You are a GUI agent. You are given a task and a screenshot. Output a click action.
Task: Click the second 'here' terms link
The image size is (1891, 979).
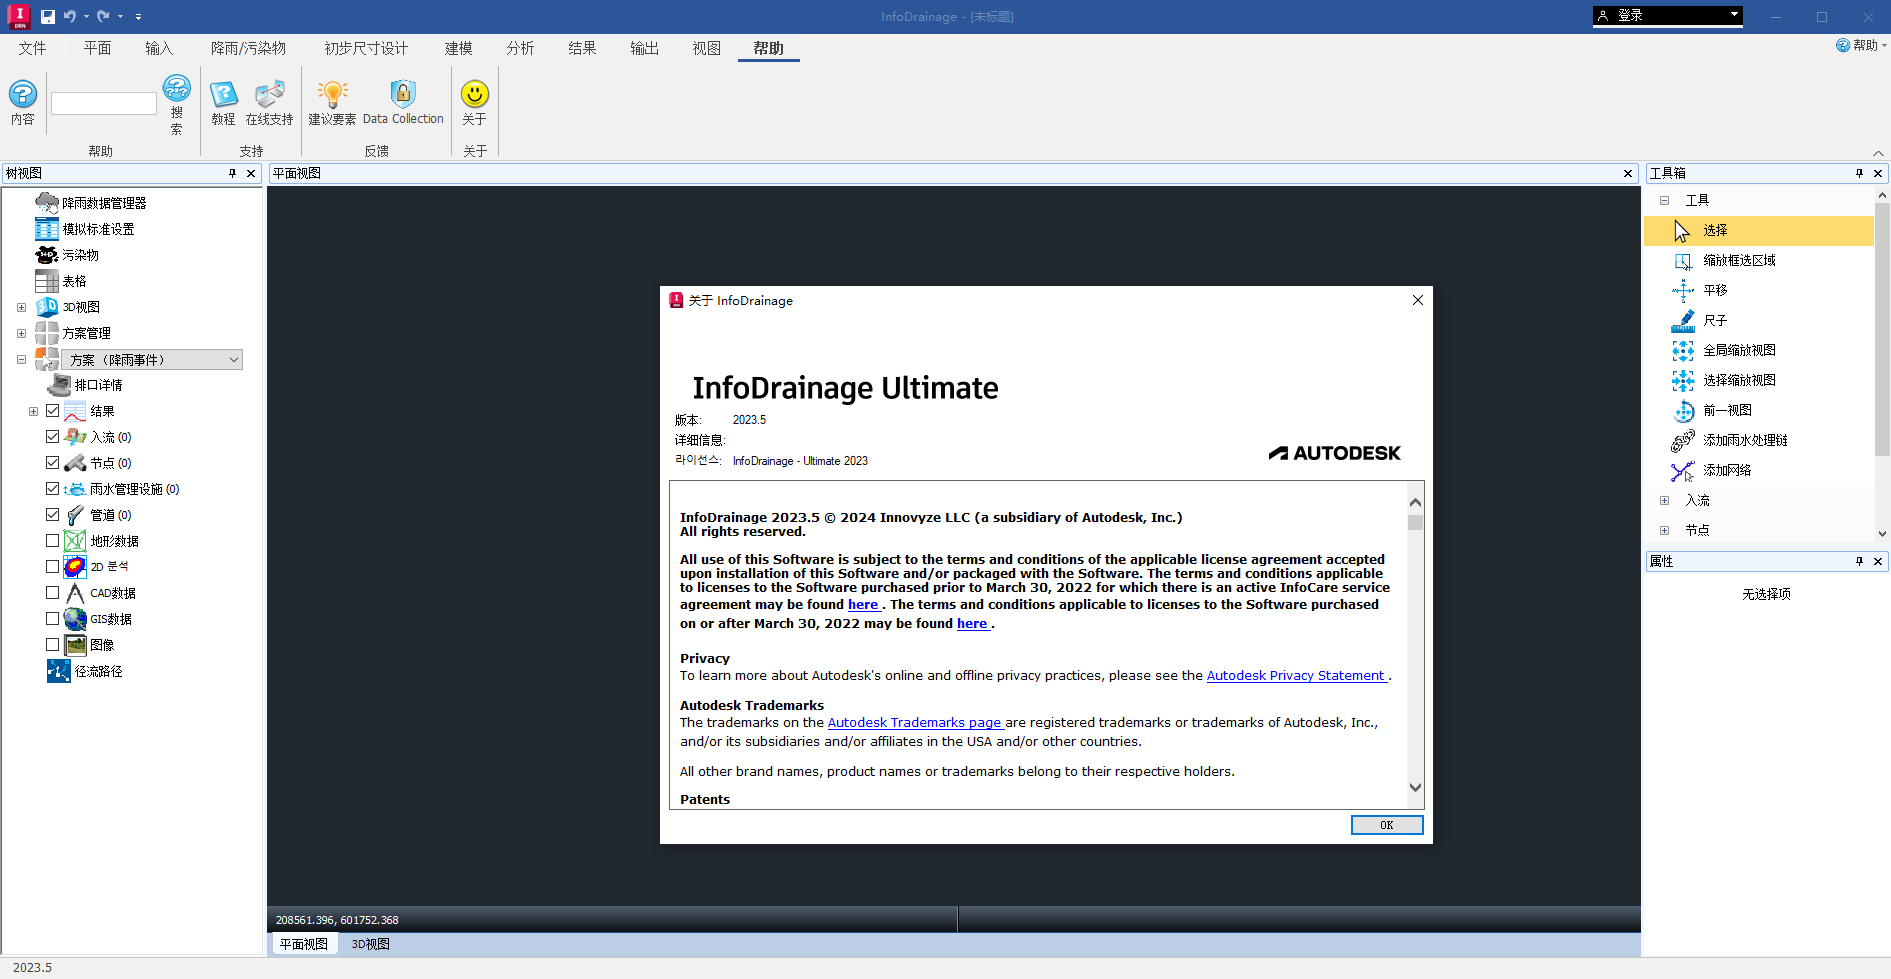(972, 624)
